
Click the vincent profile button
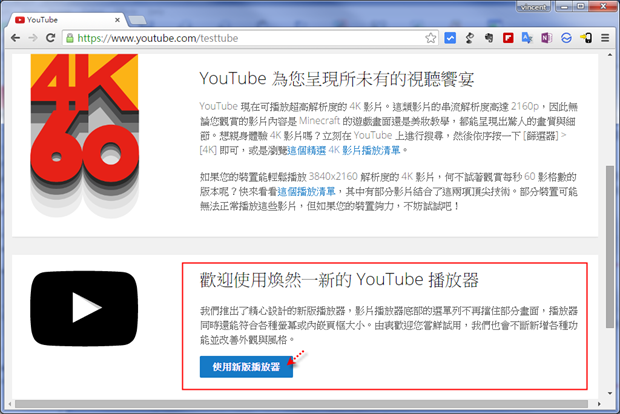point(533,7)
